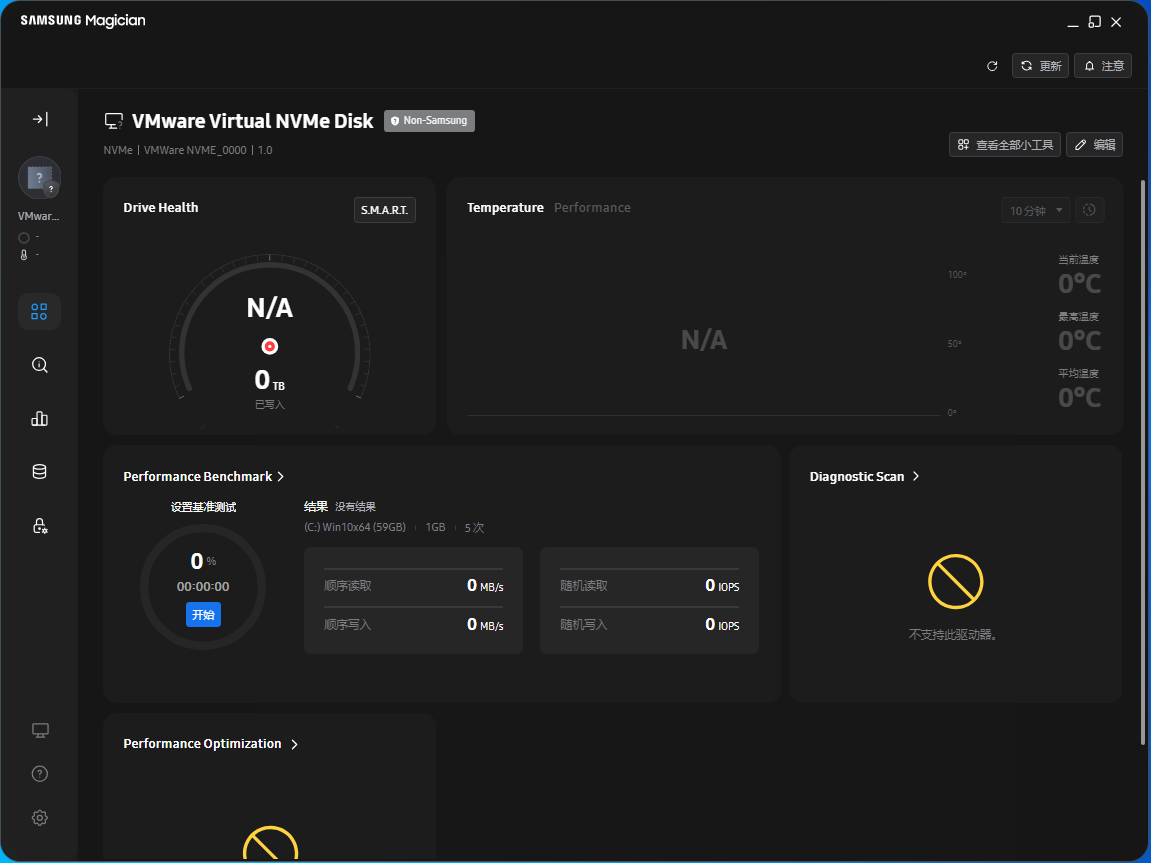The image size is (1151, 863).
Task: Click the 查看全部小工具 button
Action: (1004, 145)
